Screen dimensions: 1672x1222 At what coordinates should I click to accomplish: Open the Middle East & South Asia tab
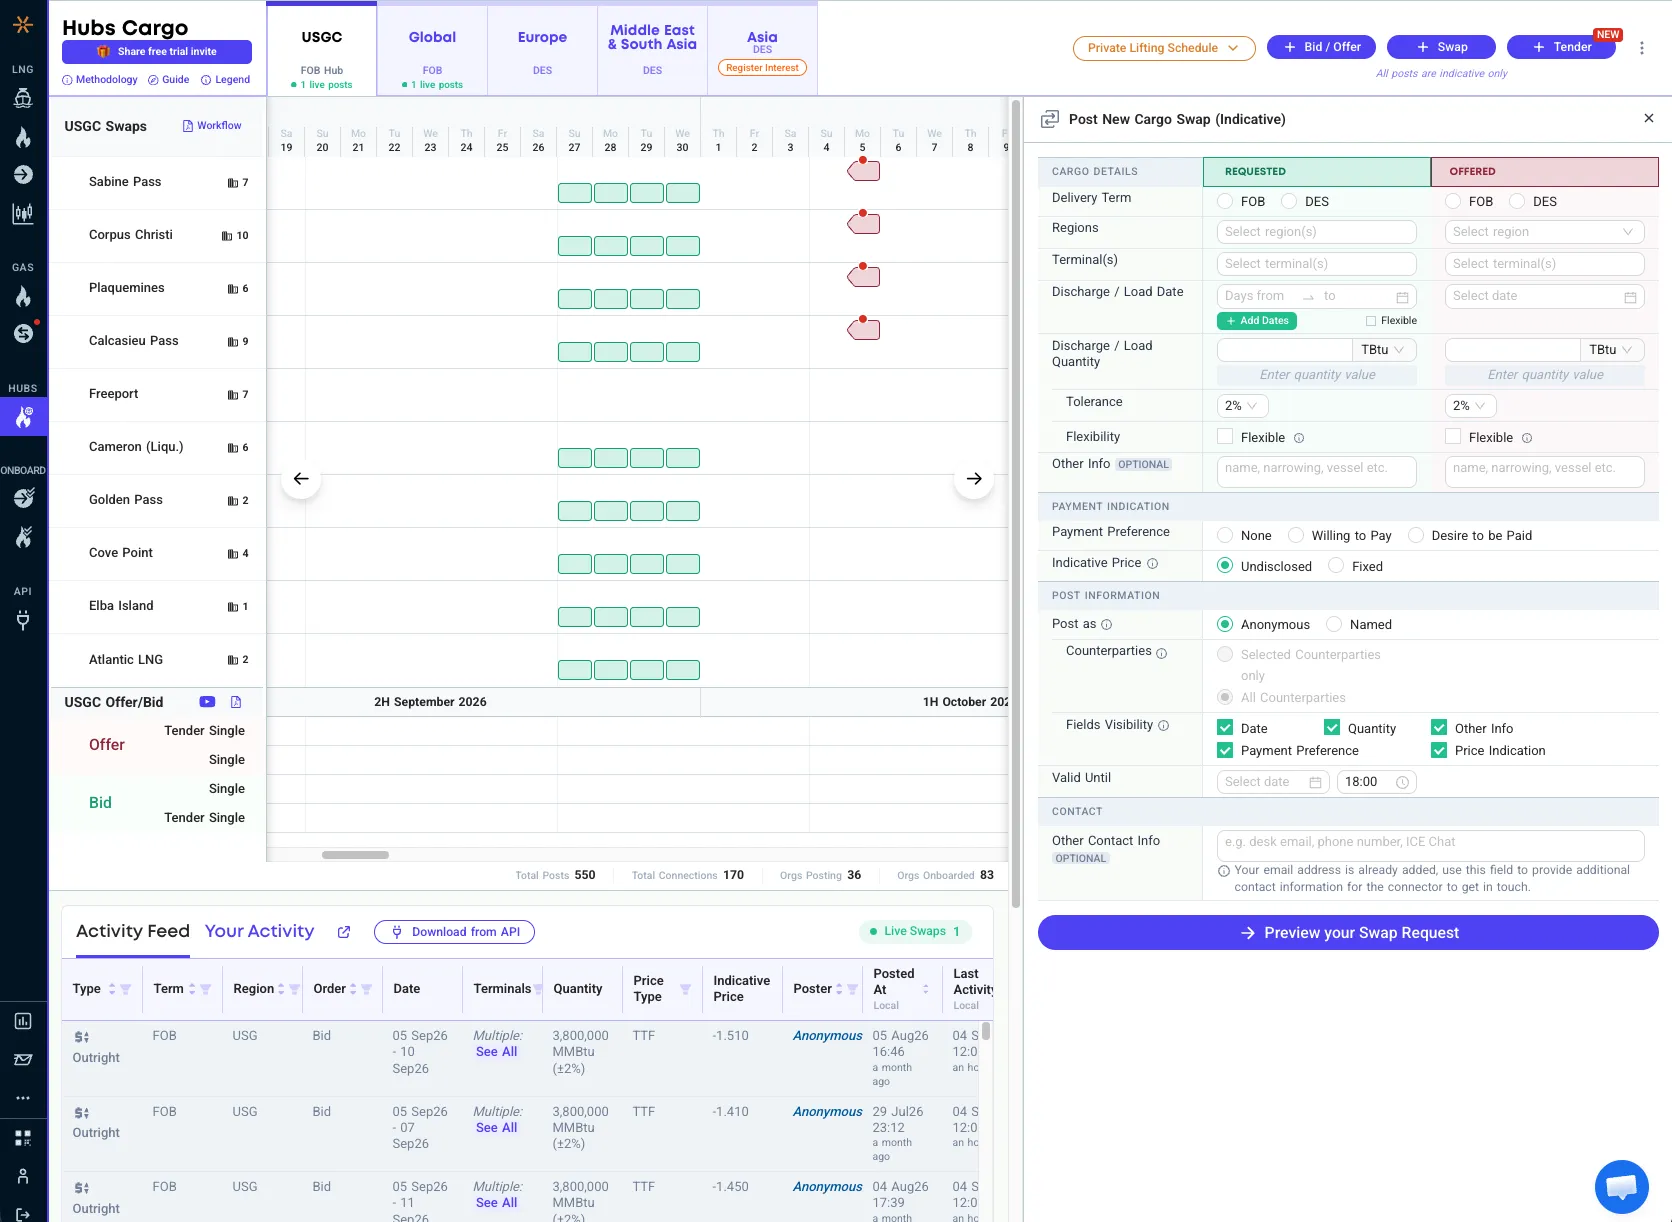652,51
